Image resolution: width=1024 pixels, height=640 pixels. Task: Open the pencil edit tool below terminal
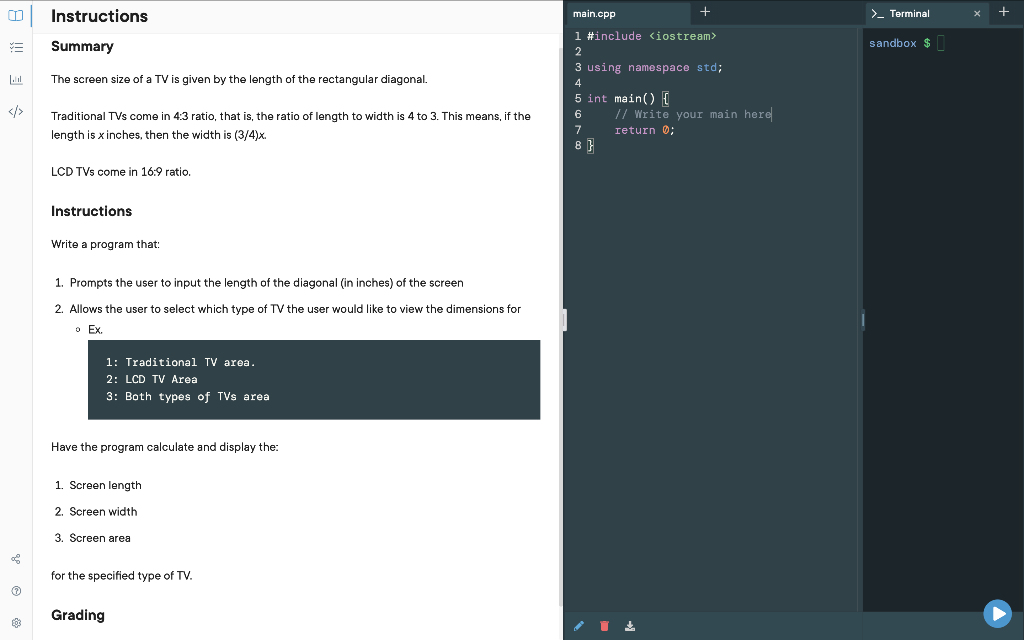(x=578, y=625)
